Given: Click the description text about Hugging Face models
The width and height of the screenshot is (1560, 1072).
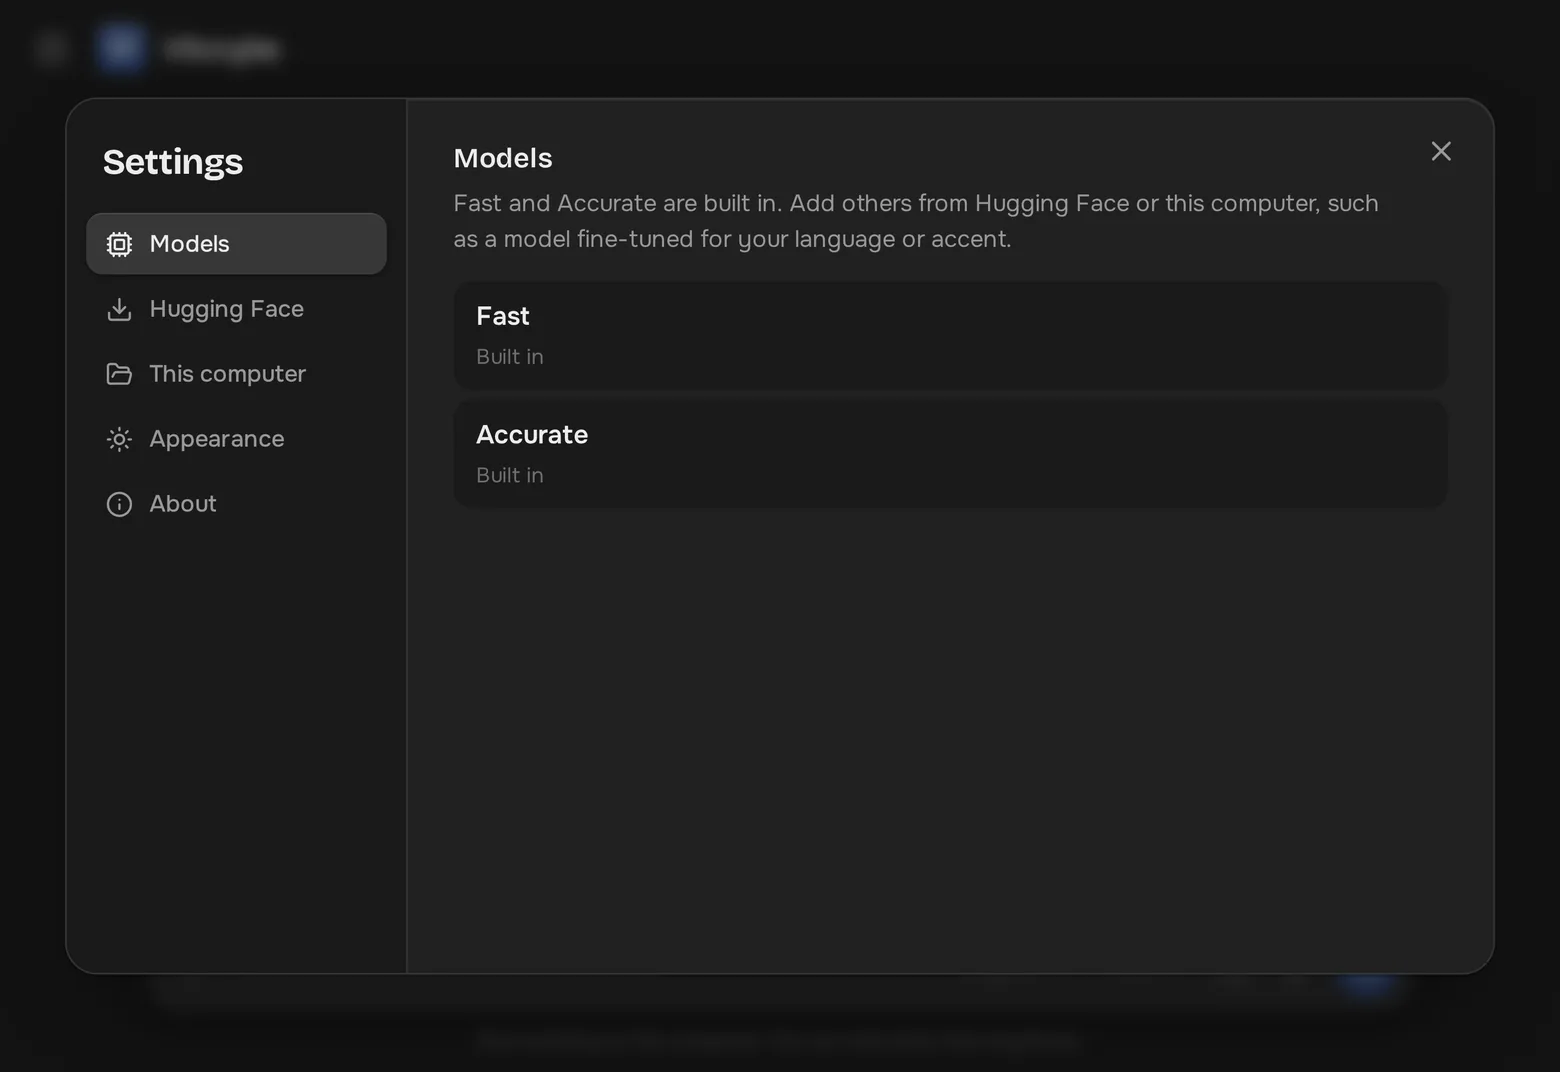Looking at the screenshot, I should 916,221.
